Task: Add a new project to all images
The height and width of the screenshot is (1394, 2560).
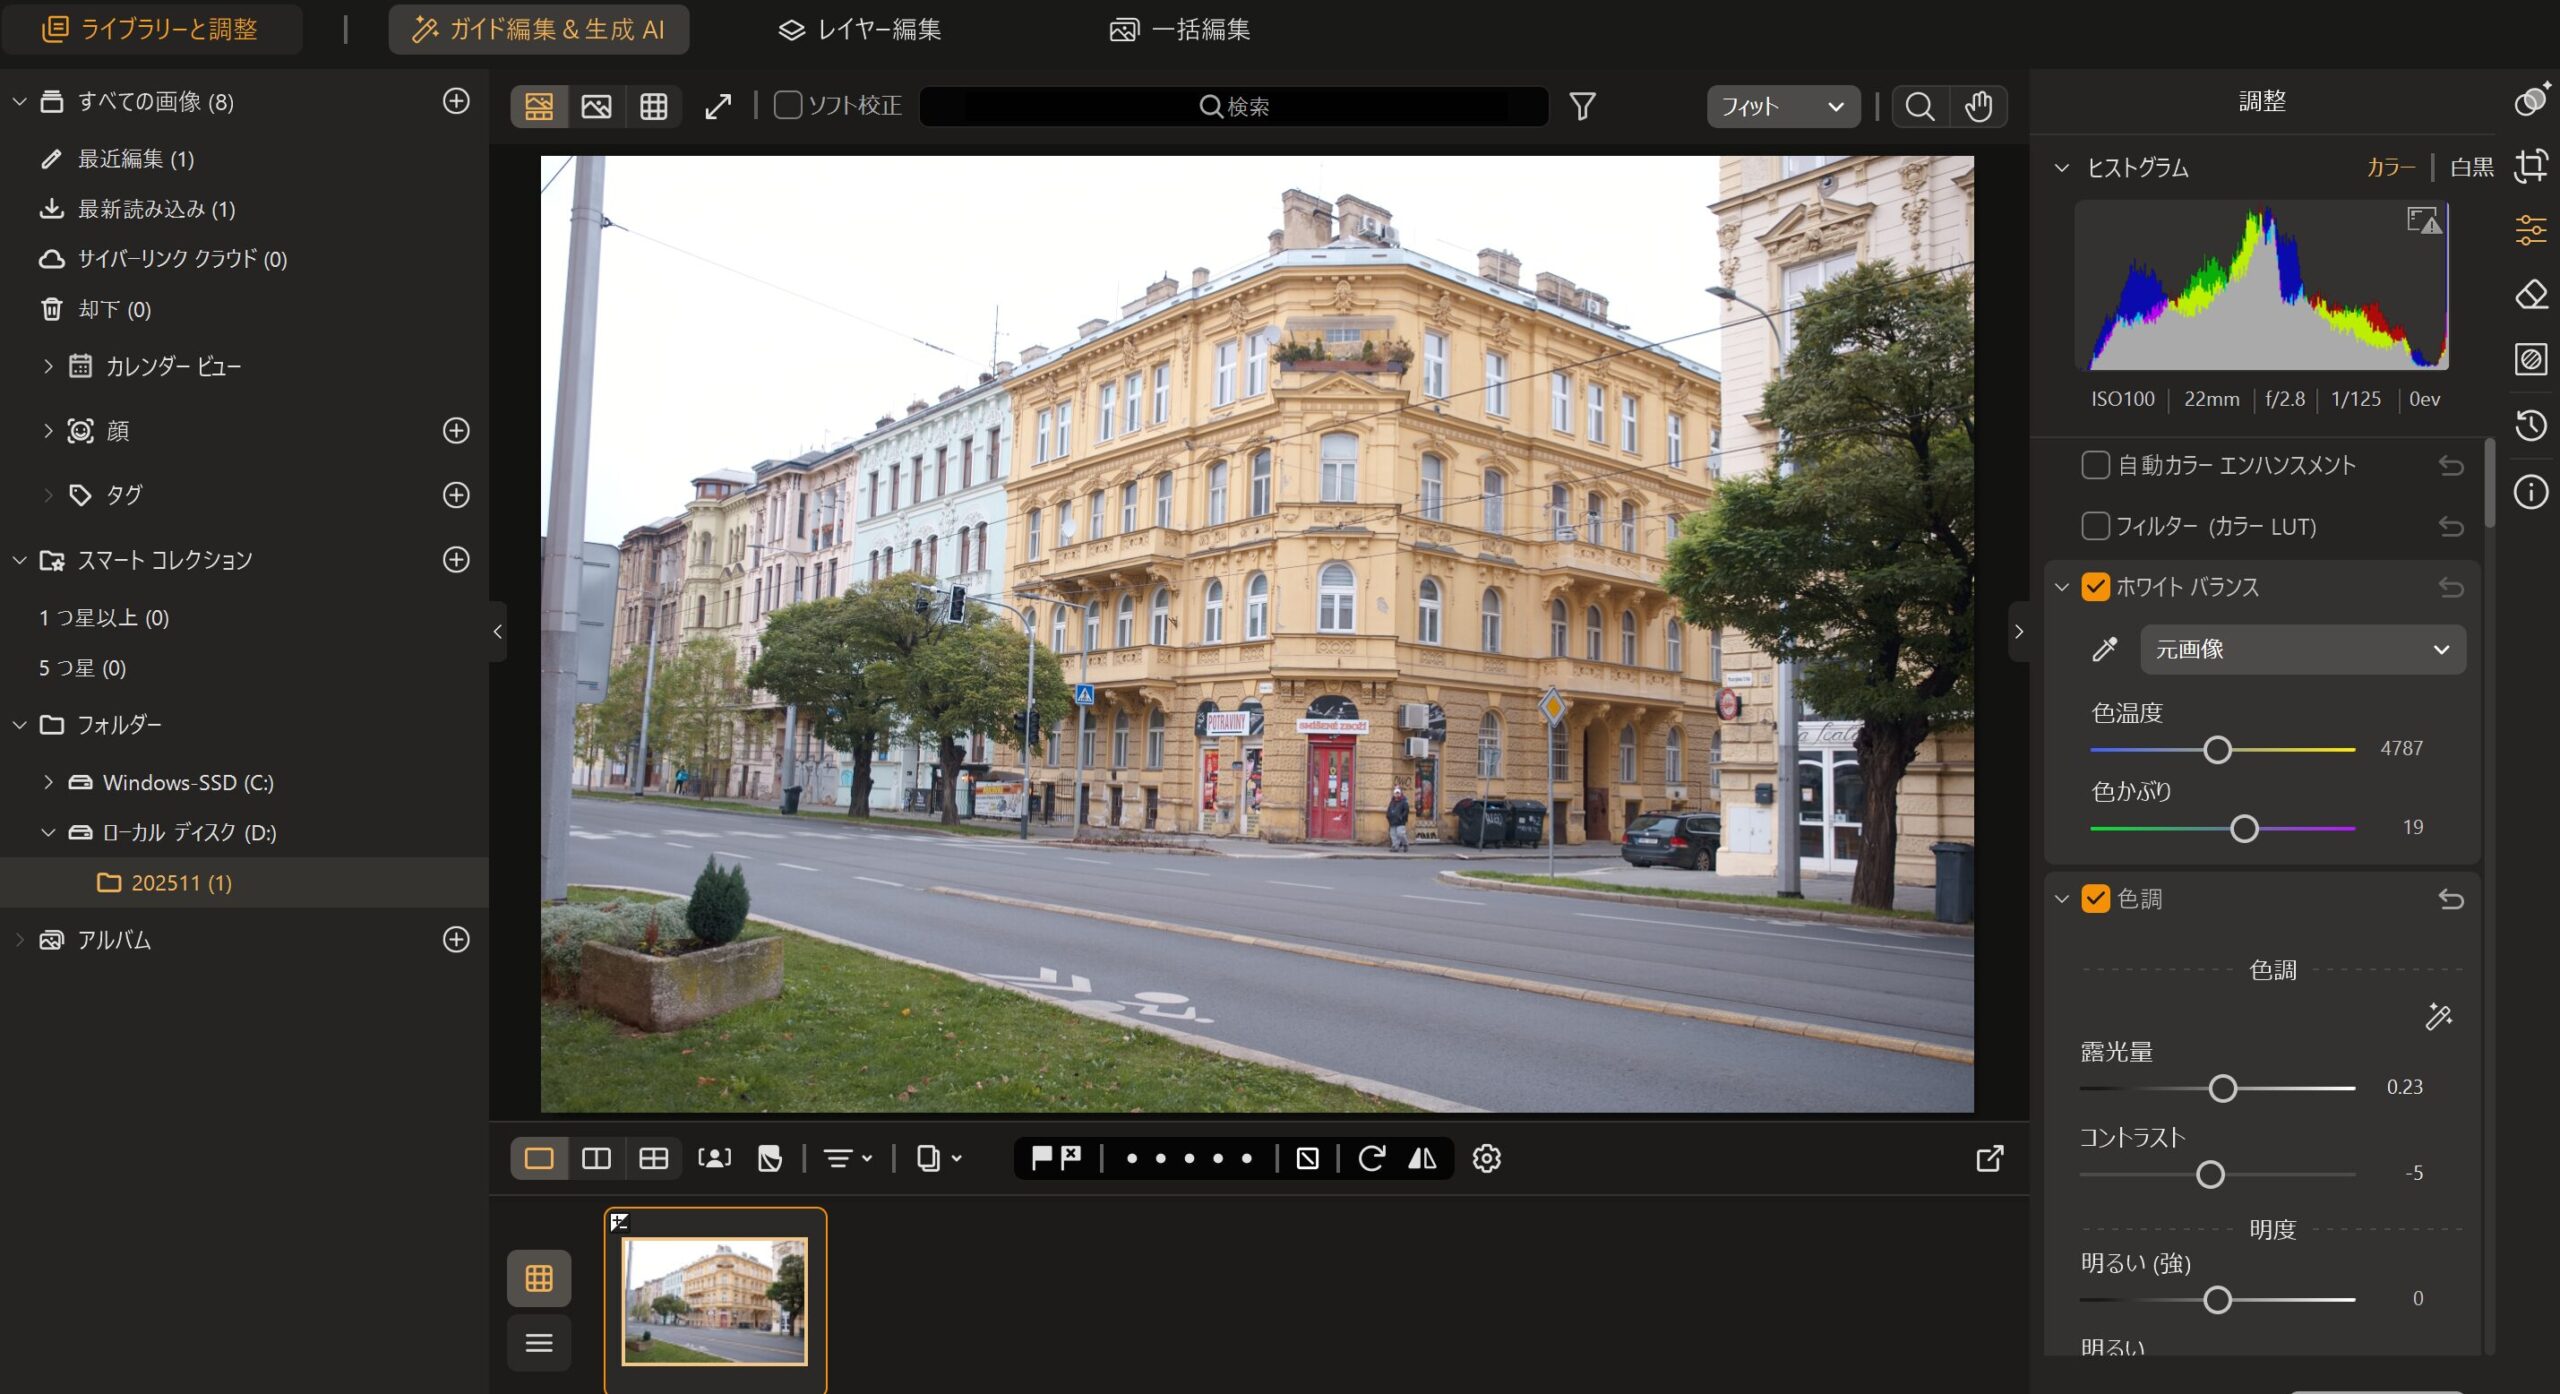Action: pyautogui.click(x=456, y=101)
